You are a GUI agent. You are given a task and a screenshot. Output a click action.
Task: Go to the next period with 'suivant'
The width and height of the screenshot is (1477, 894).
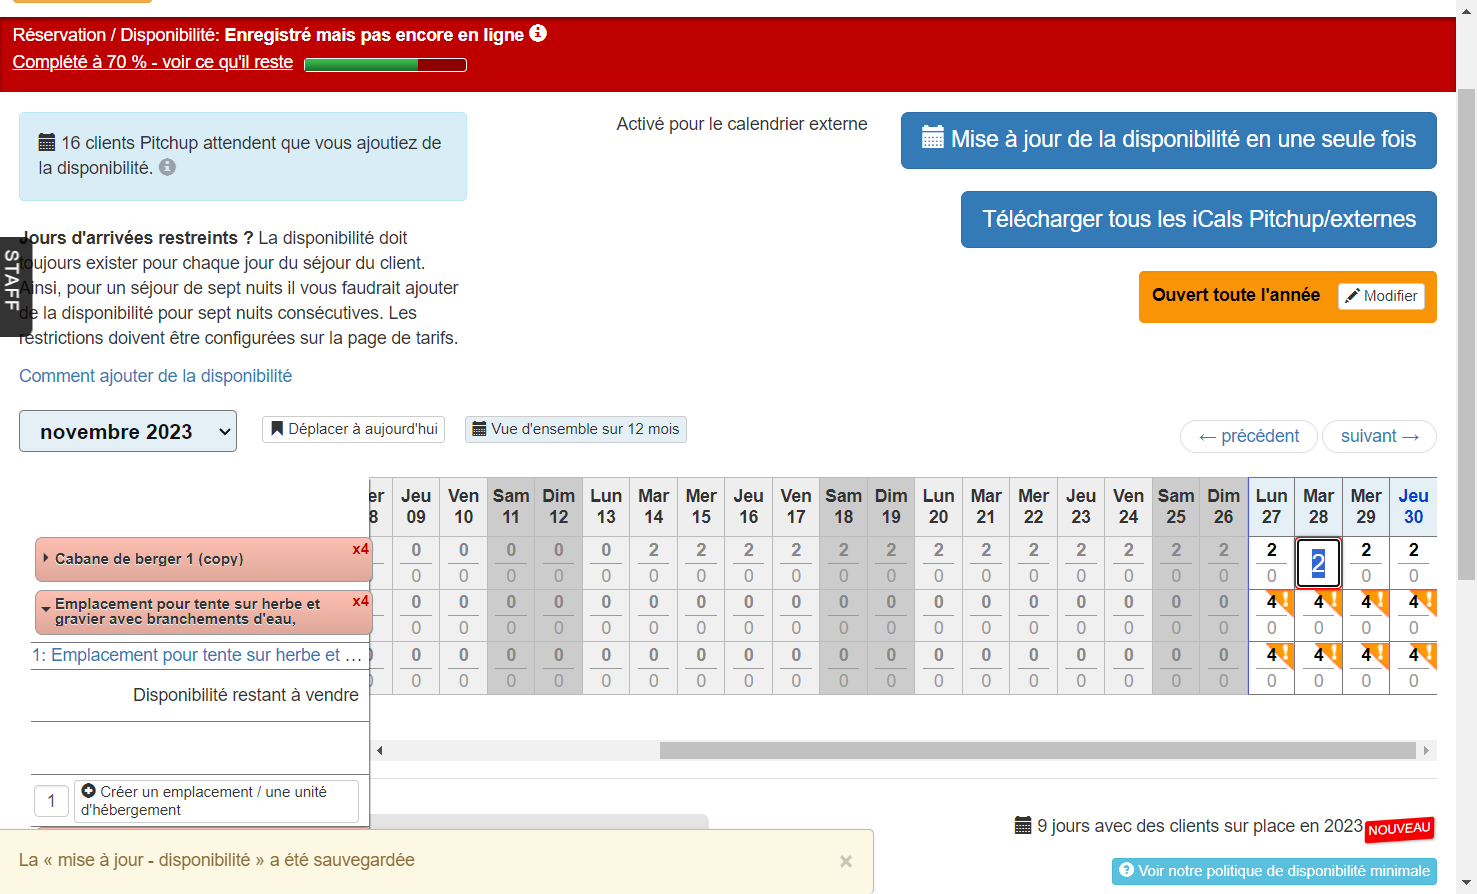click(x=1379, y=436)
